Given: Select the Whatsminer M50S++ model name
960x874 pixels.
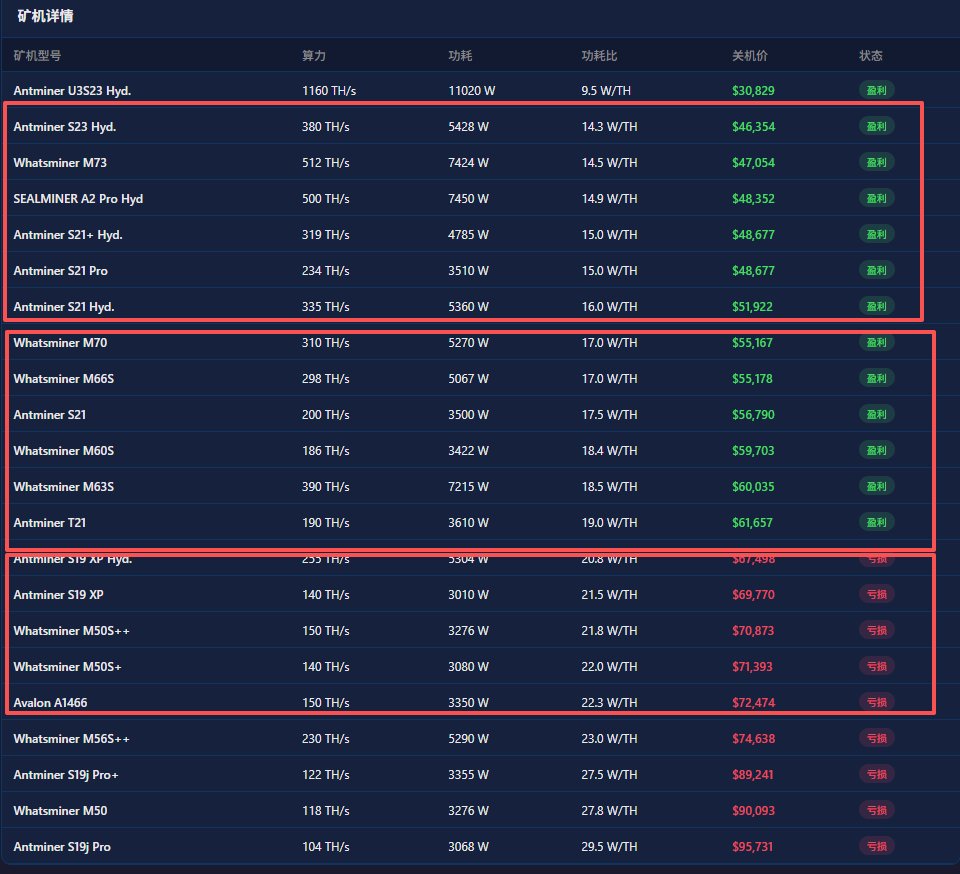Looking at the screenshot, I should pyautogui.click(x=72, y=631).
